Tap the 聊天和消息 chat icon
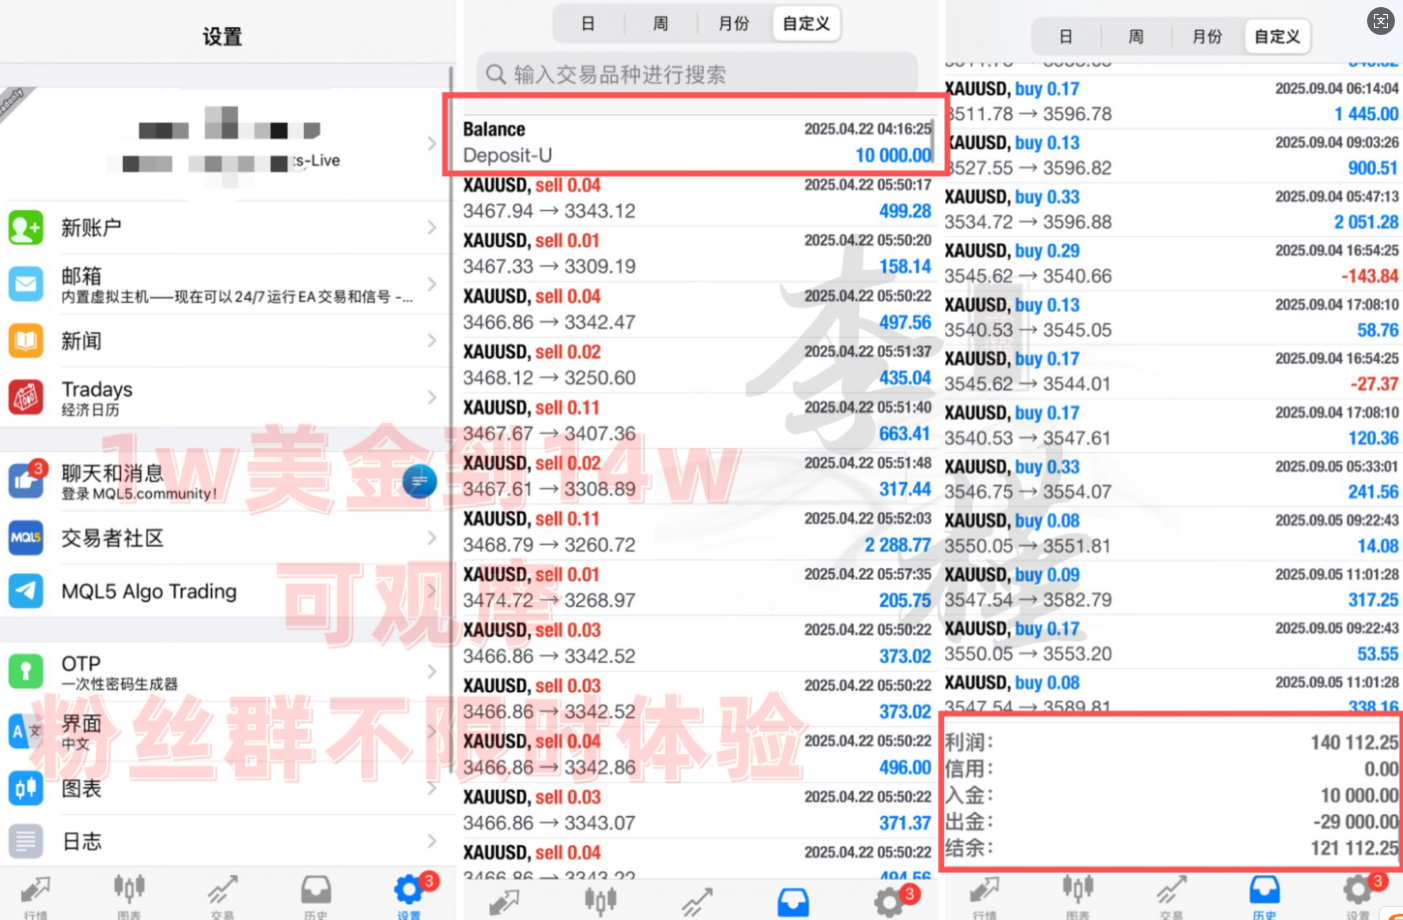The image size is (1403, 920). tap(26, 480)
